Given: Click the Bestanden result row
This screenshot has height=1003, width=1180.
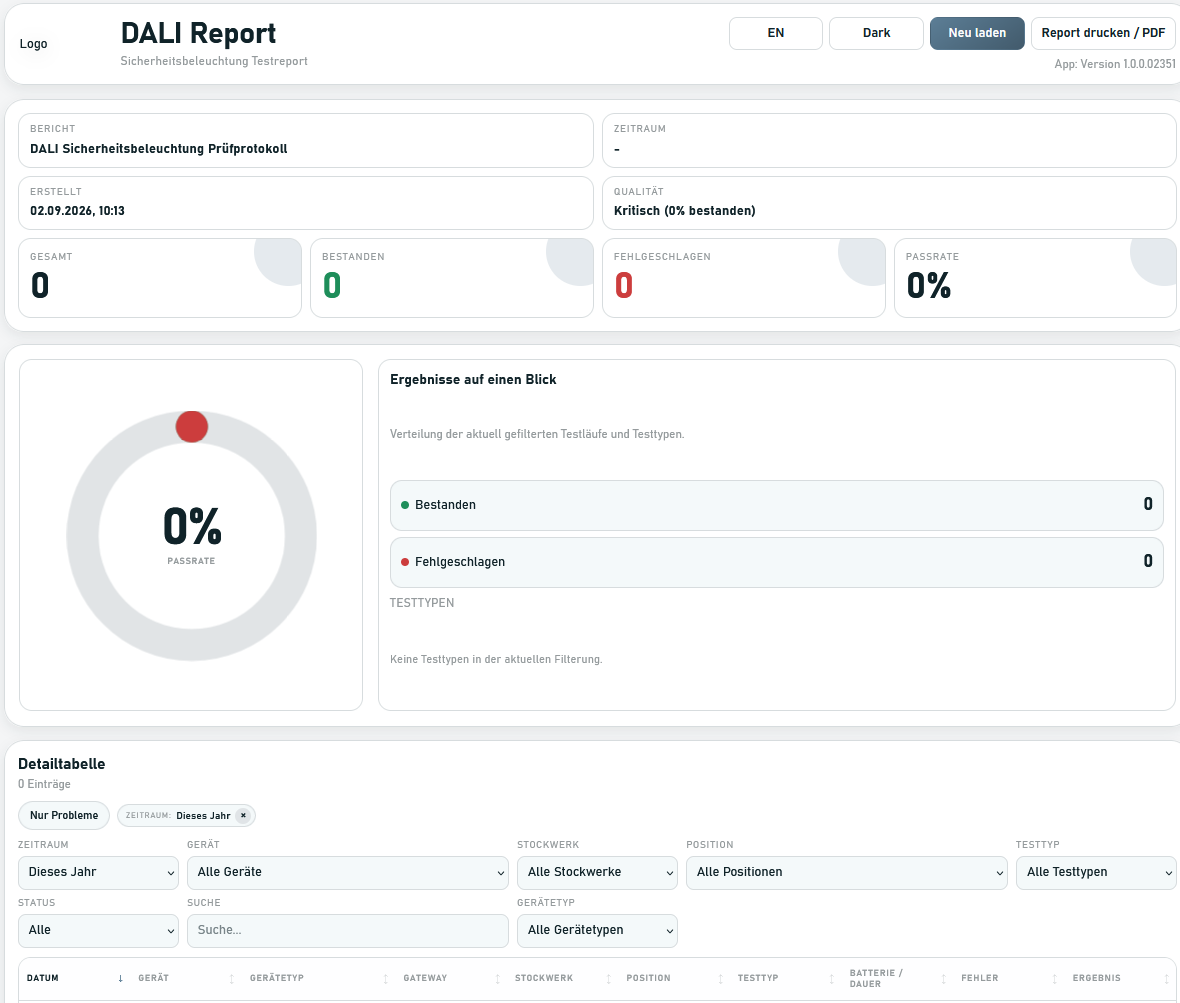Looking at the screenshot, I should [777, 505].
